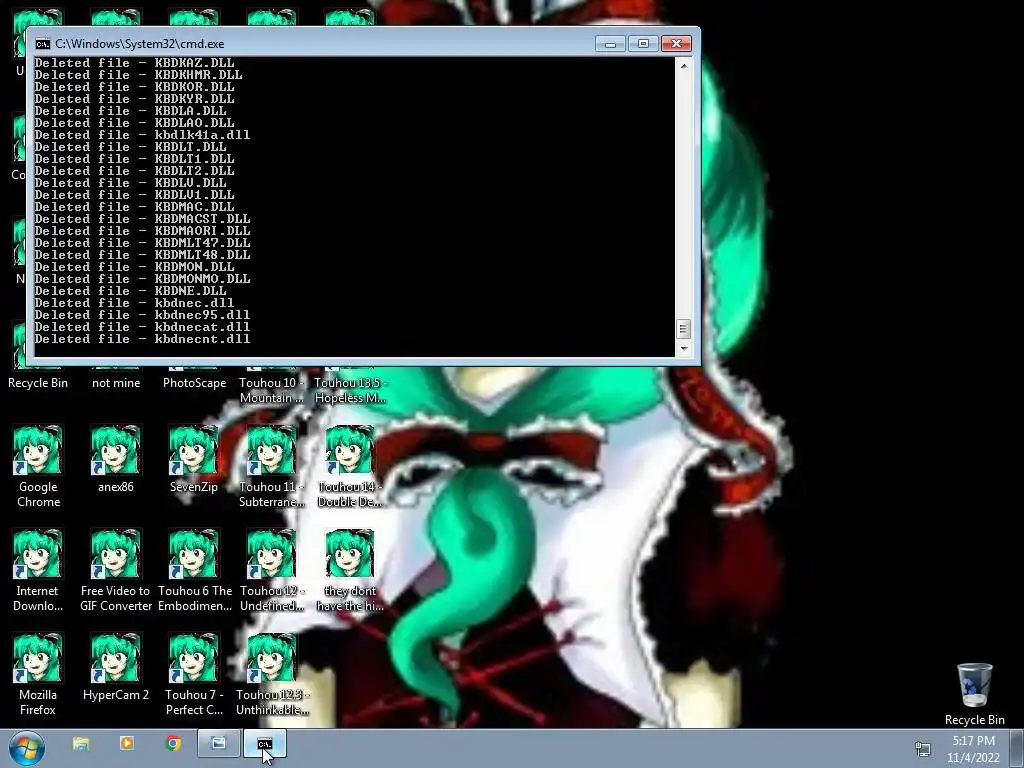Screen dimensions: 1024x768
Task: Select the anex86 desktop icon
Action: (116, 458)
